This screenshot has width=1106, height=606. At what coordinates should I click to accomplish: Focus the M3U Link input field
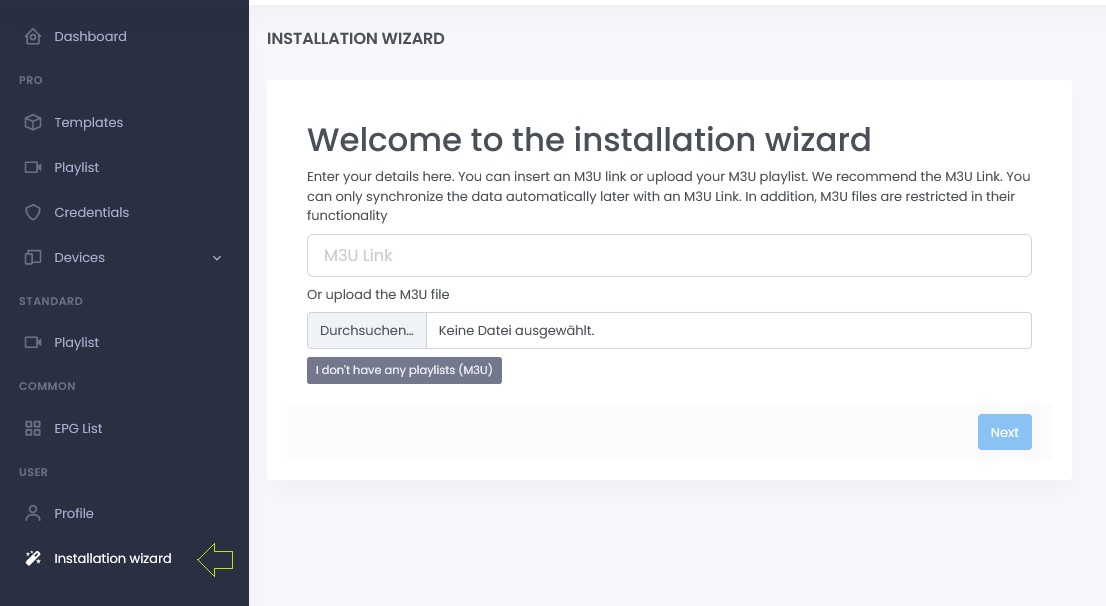(x=668, y=256)
